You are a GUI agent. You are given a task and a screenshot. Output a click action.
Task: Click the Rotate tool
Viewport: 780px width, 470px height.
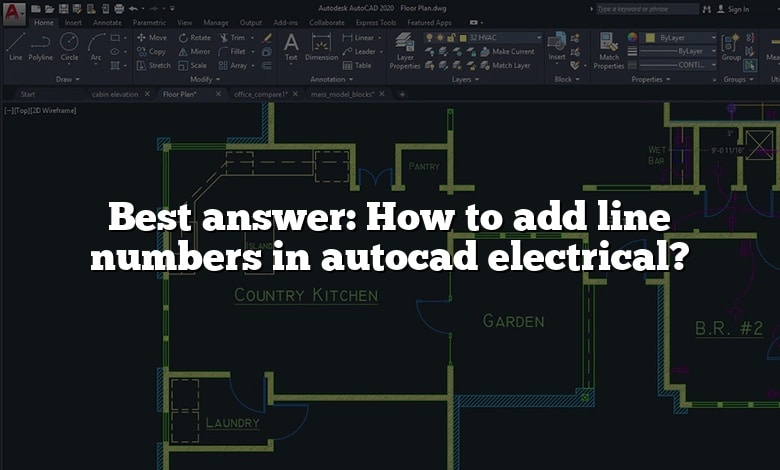pyautogui.click(x=195, y=38)
